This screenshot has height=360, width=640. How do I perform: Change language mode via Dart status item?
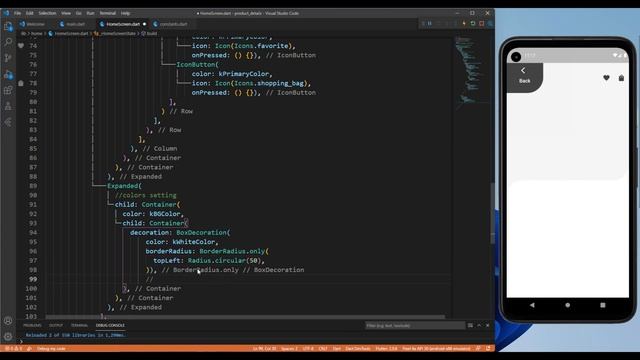pos(337,349)
